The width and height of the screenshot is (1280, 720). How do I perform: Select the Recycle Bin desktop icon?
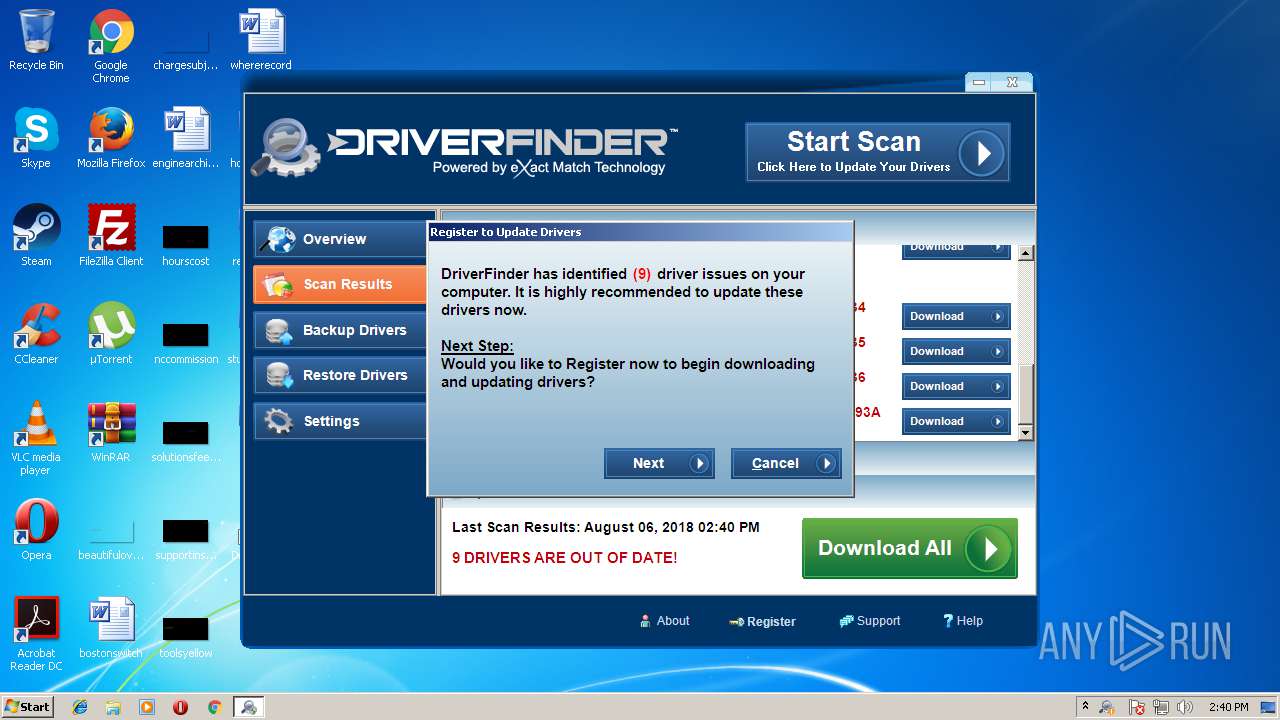(x=36, y=40)
